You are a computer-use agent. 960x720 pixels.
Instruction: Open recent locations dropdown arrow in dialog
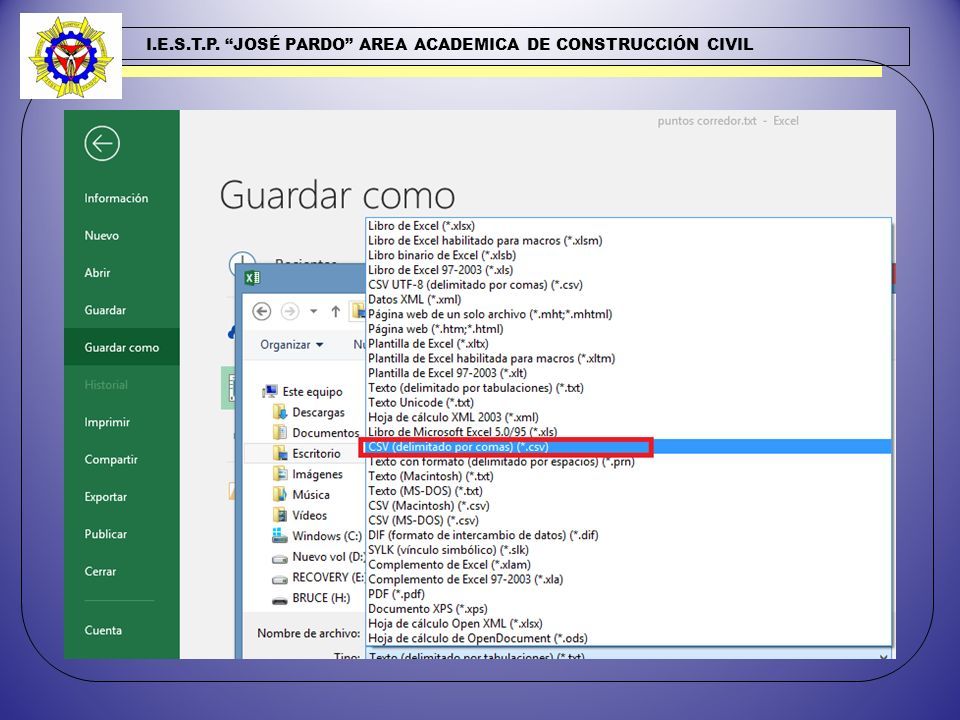(x=313, y=311)
